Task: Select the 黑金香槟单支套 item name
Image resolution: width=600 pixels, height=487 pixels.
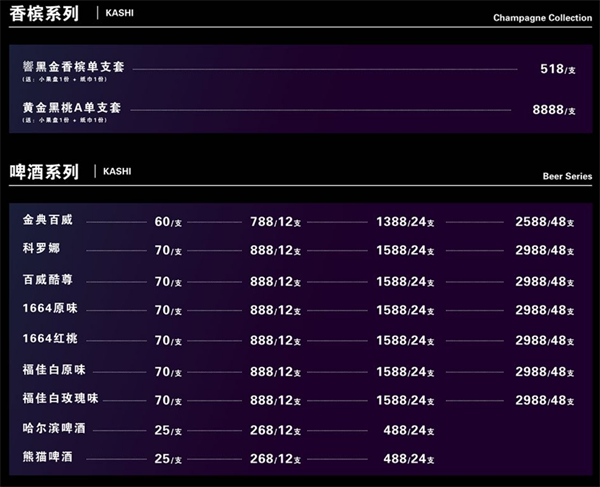Action: [x=73, y=67]
